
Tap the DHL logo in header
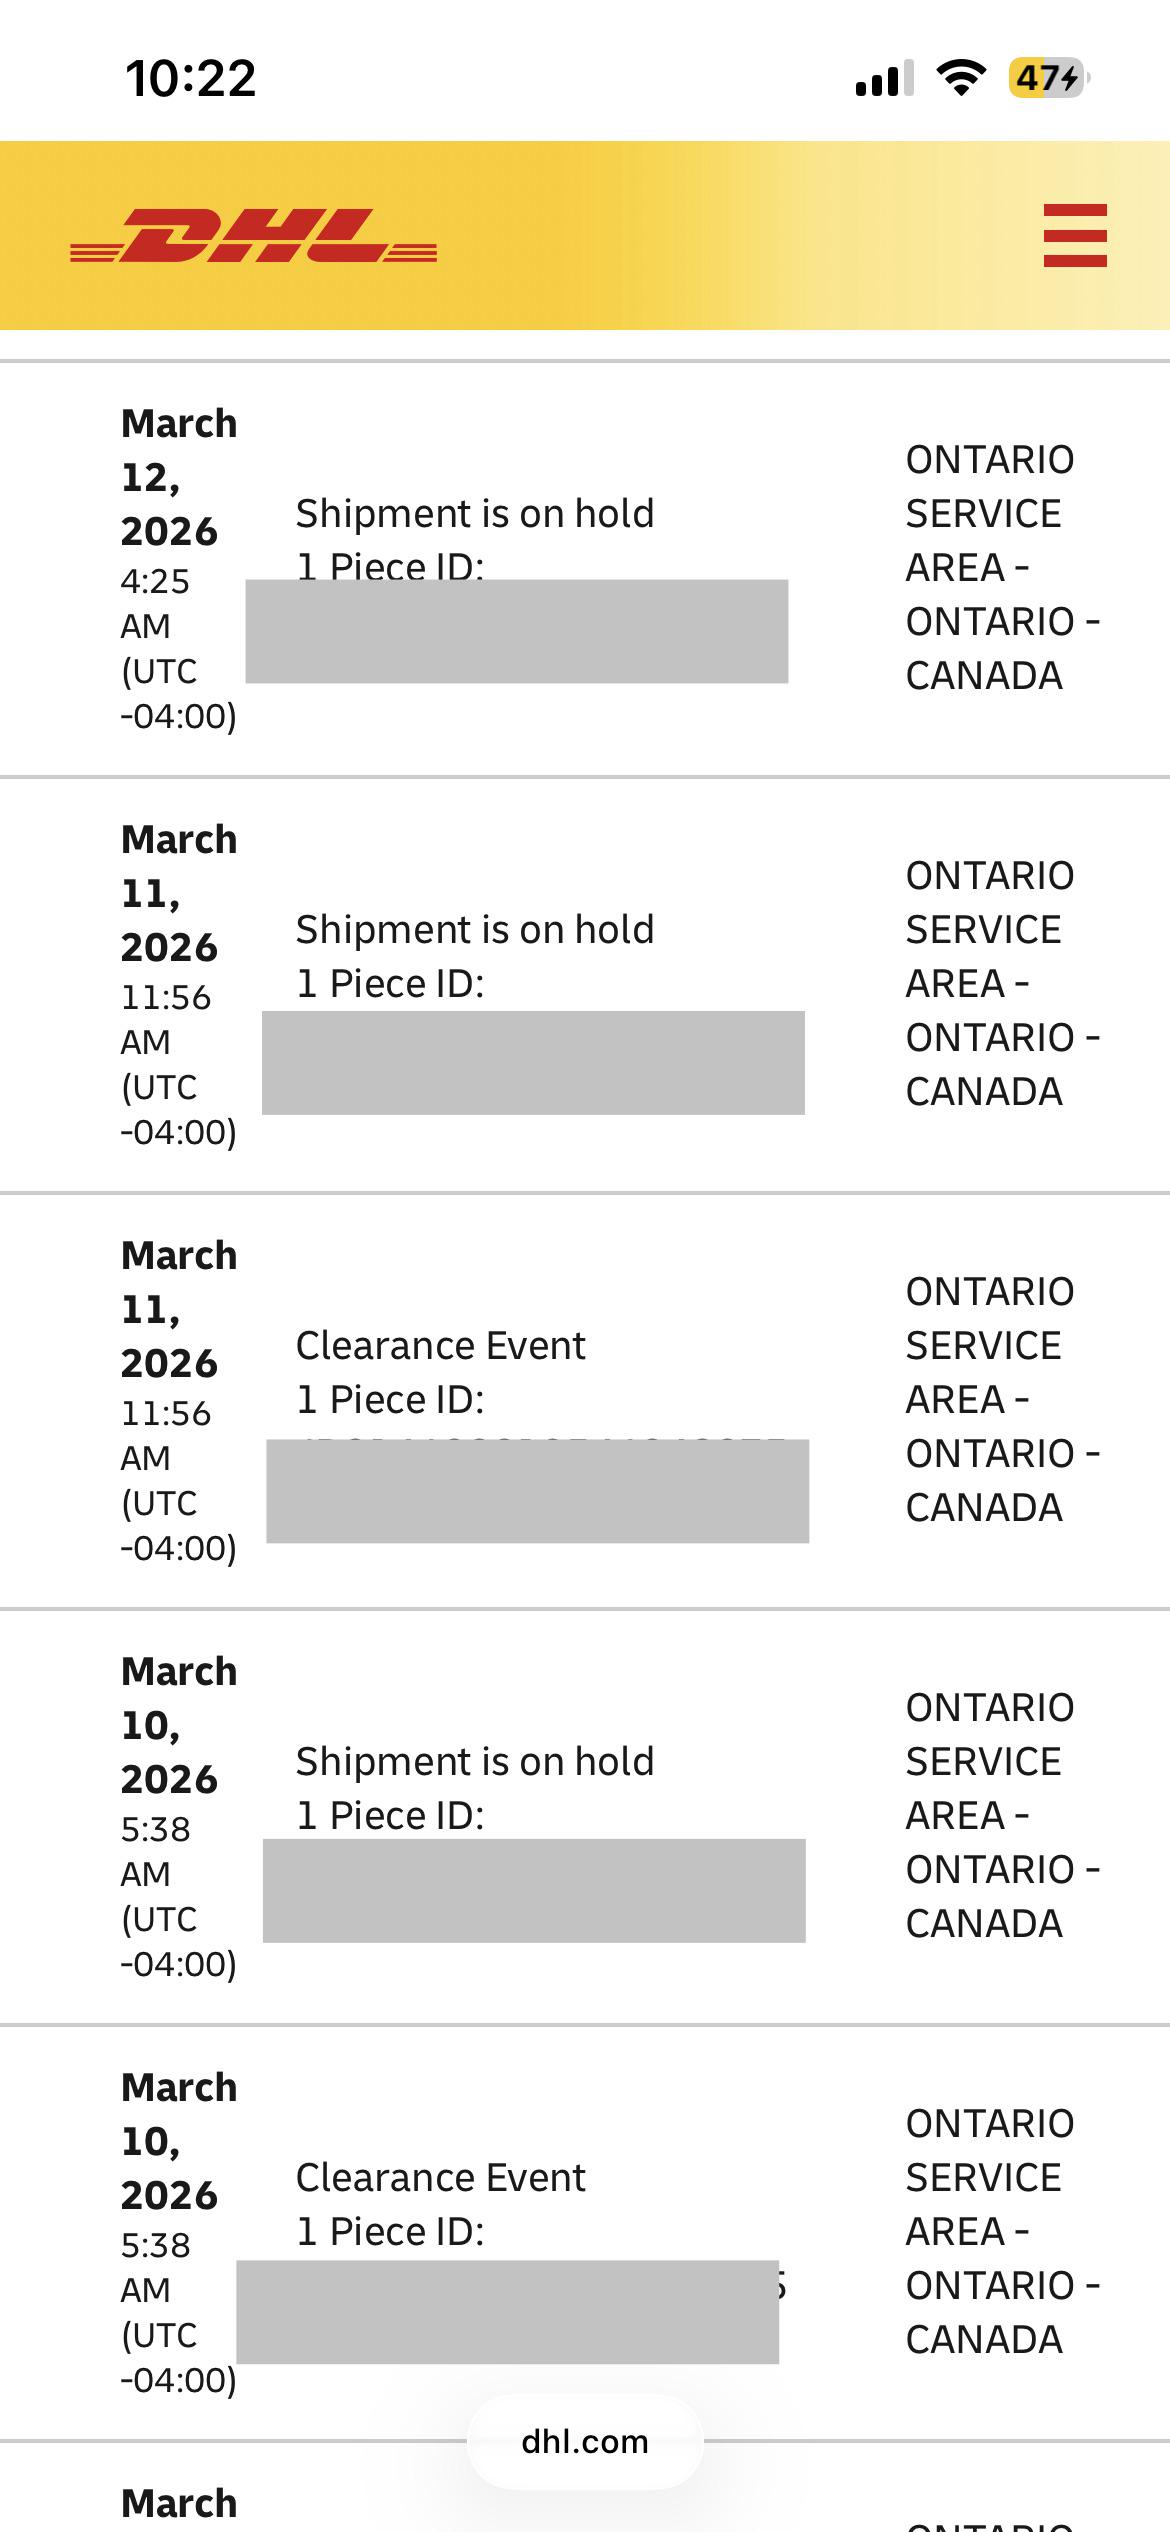[x=253, y=236]
